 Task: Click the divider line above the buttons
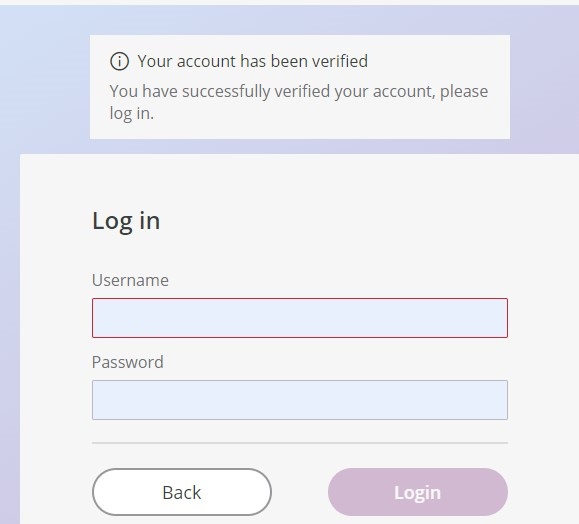tap(300, 442)
